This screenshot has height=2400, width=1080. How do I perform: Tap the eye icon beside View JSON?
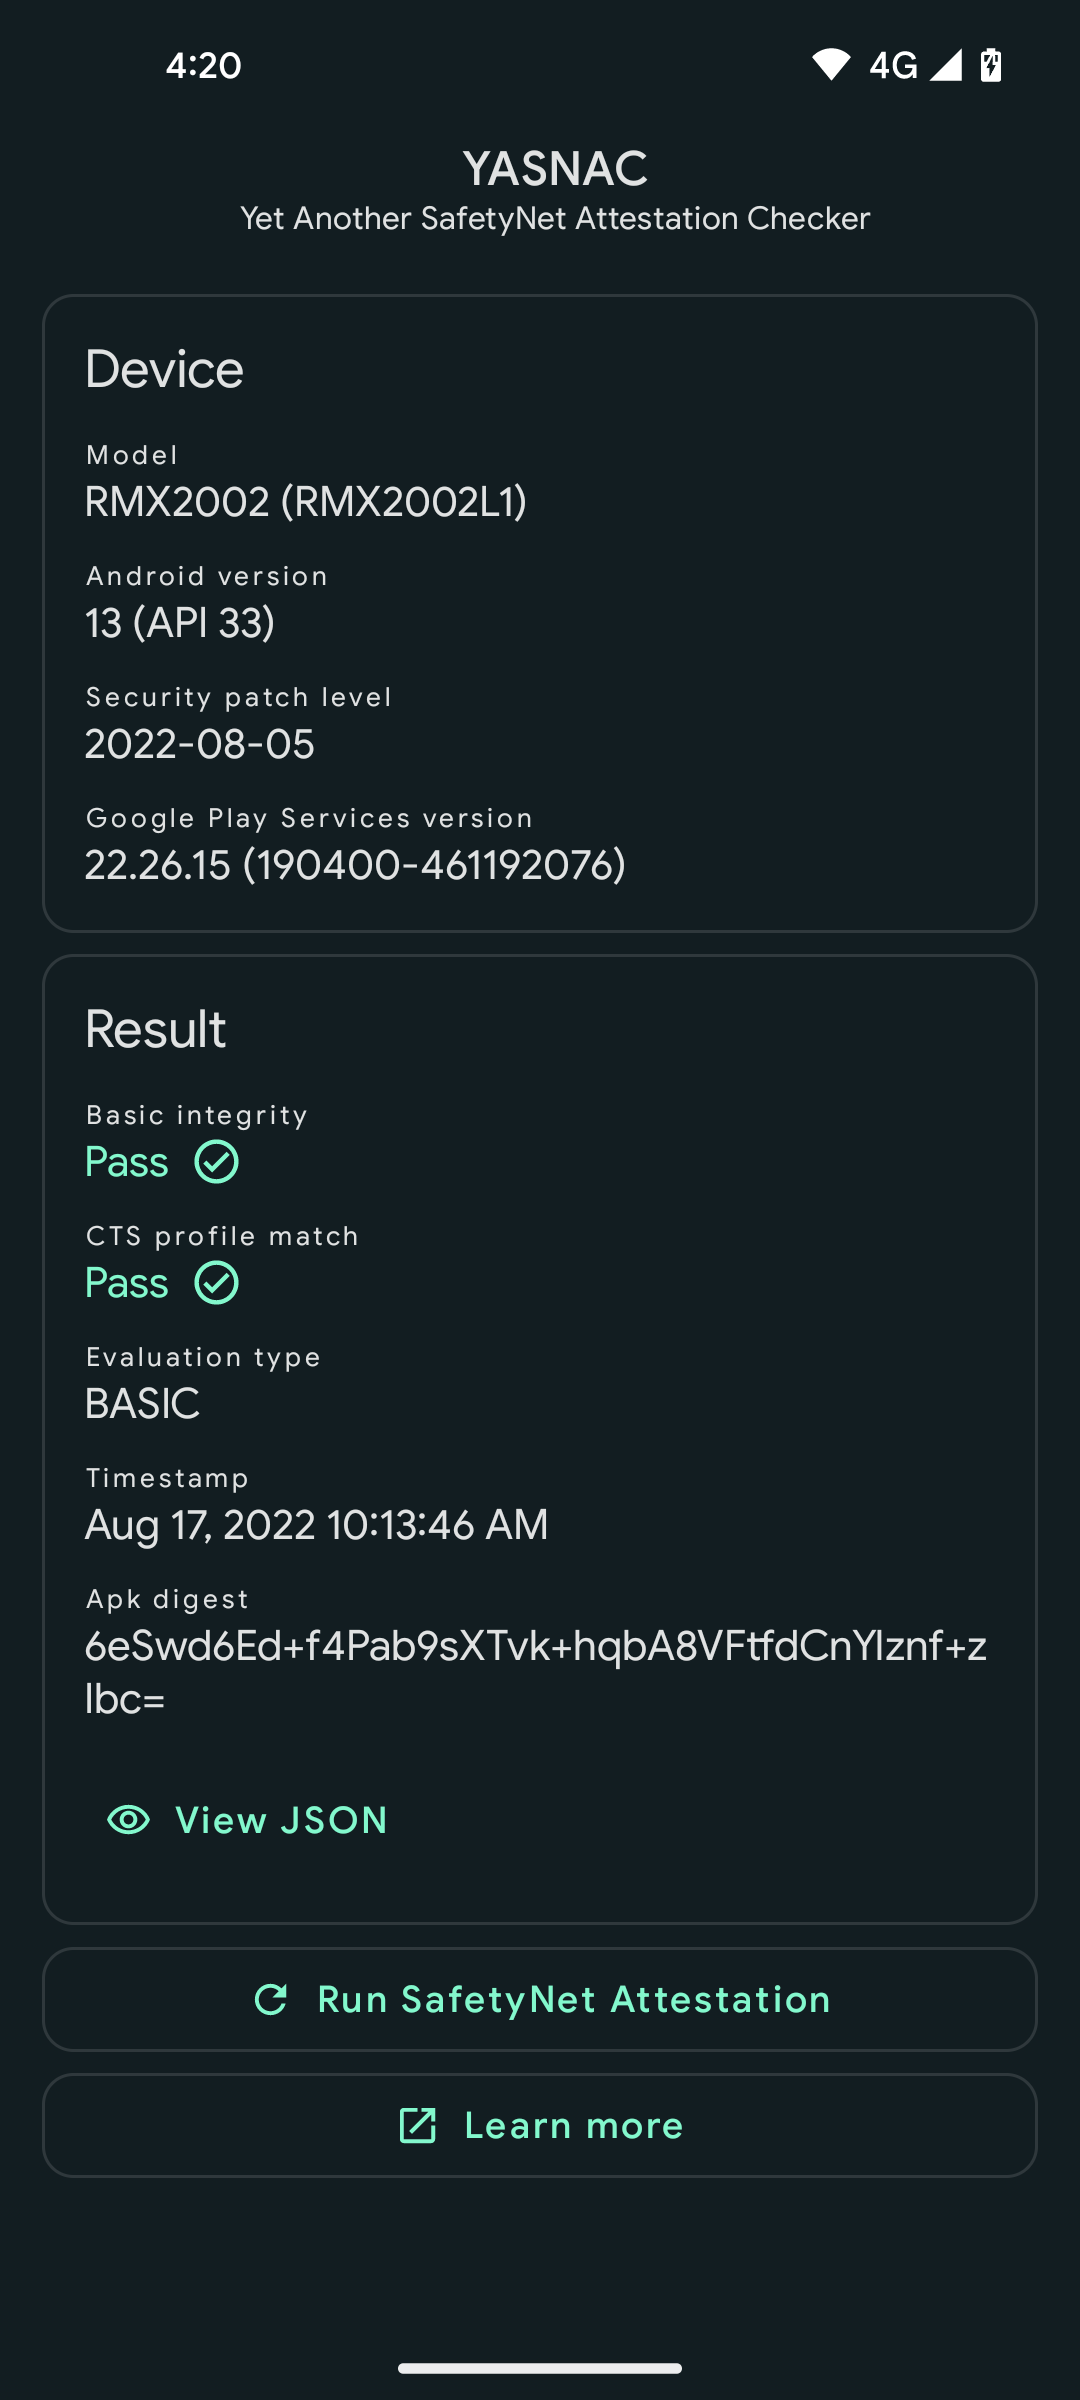tap(128, 1820)
